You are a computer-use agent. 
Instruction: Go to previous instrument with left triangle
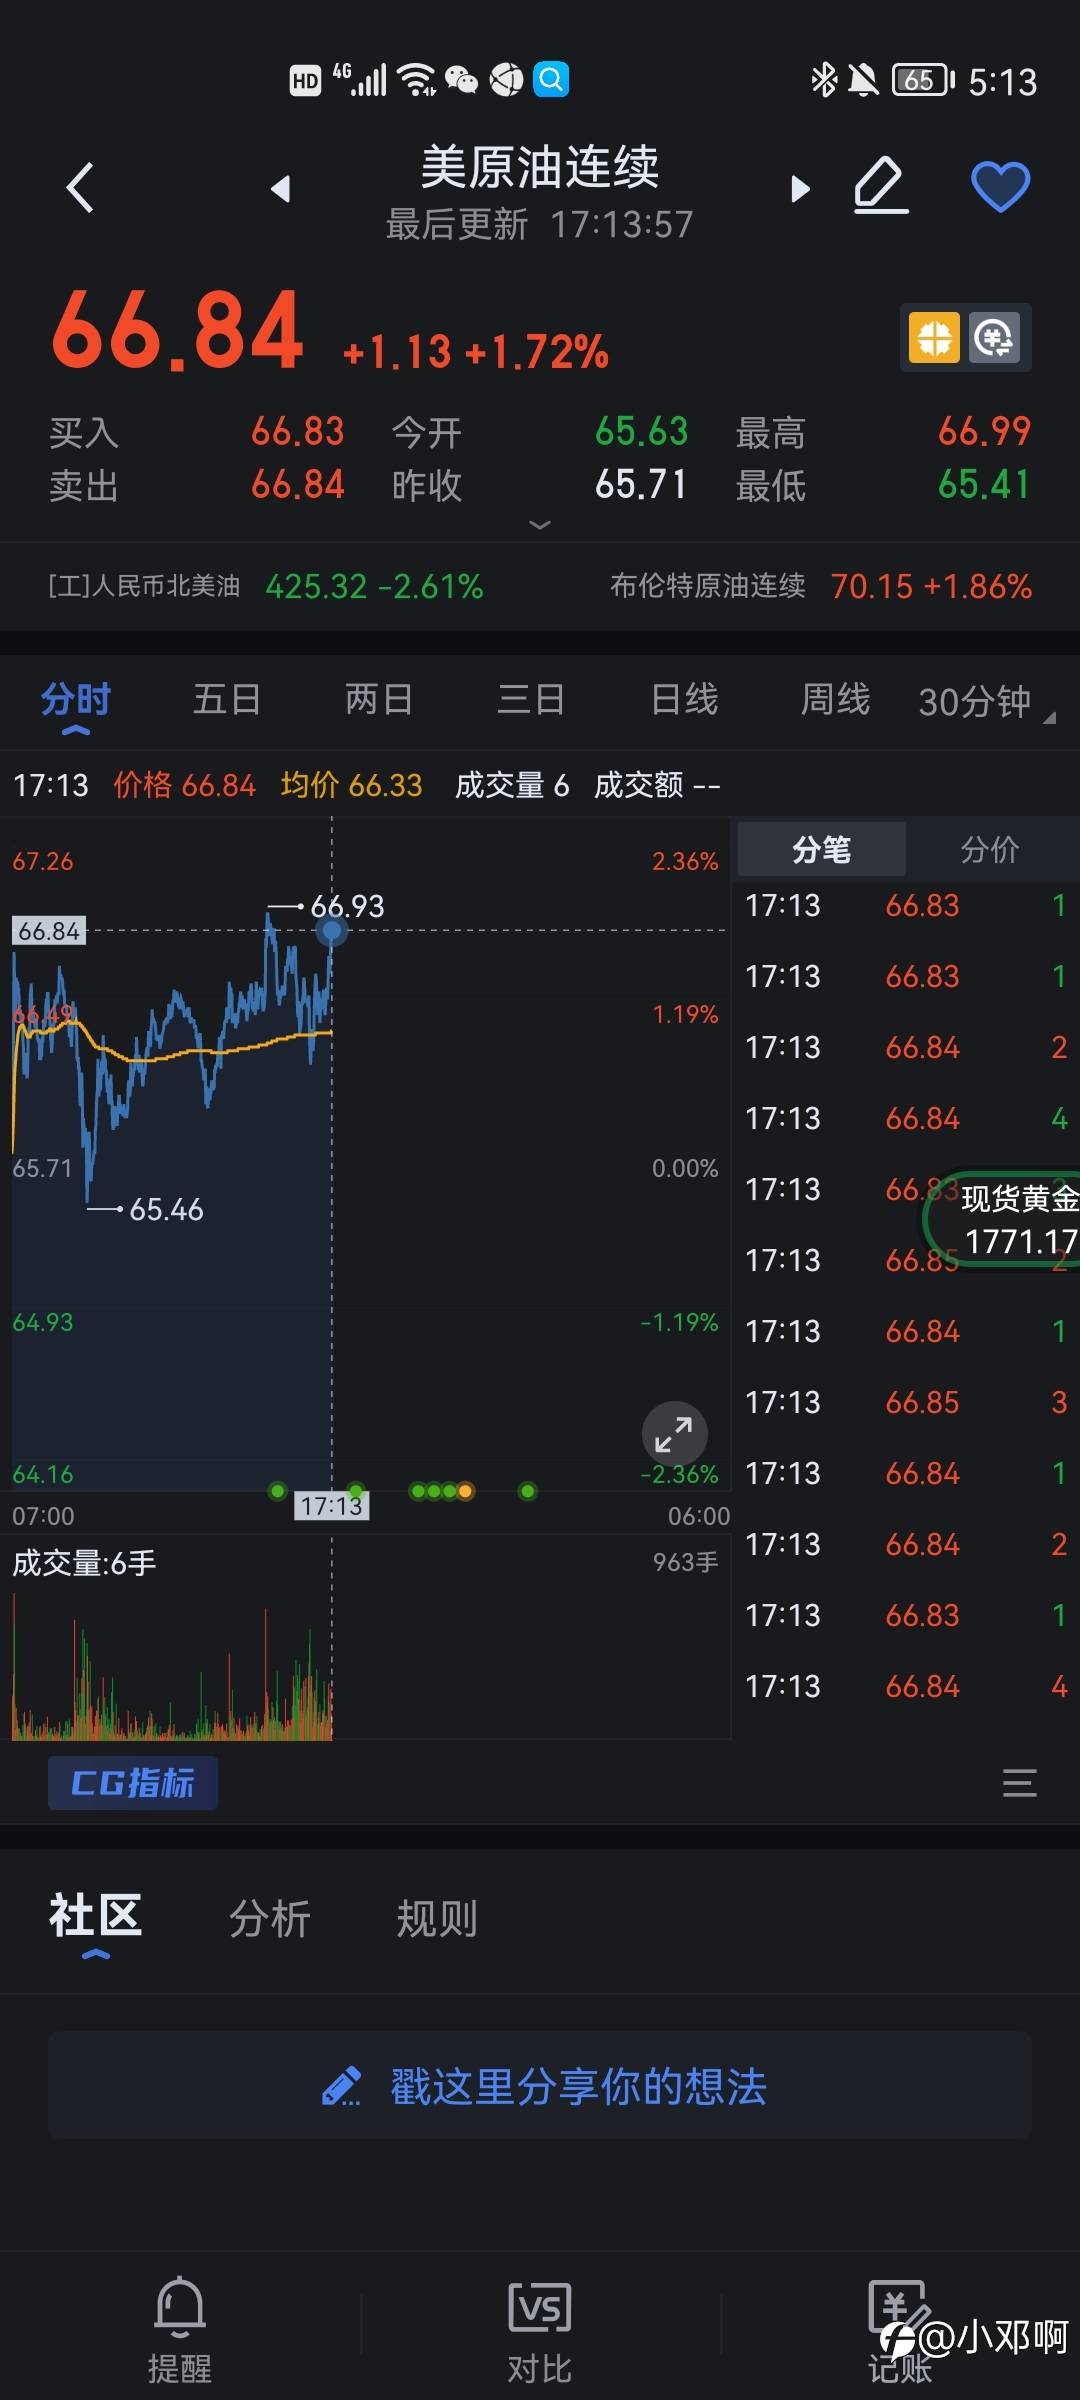(281, 188)
